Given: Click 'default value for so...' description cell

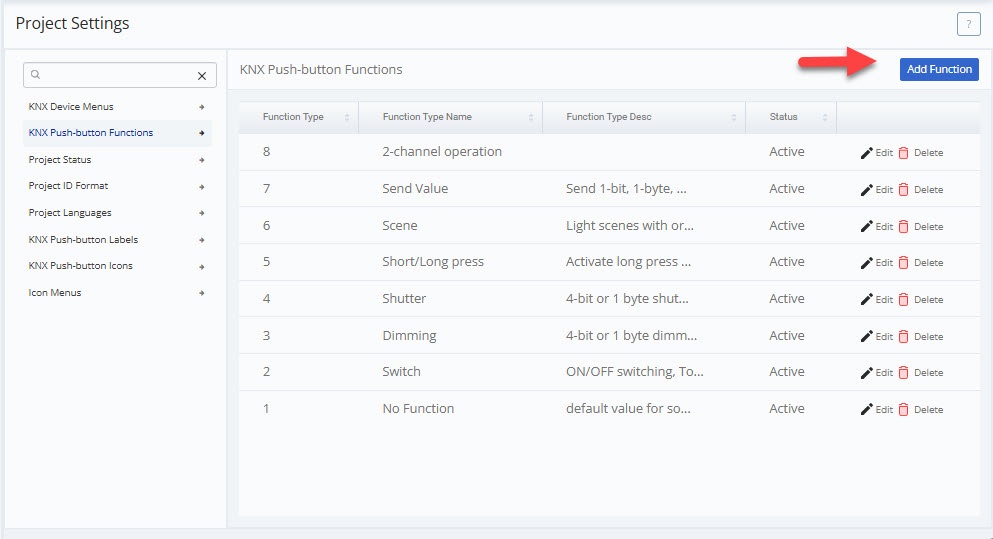Looking at the screenshot, I should pyautogui.click(x=628, y=408).
